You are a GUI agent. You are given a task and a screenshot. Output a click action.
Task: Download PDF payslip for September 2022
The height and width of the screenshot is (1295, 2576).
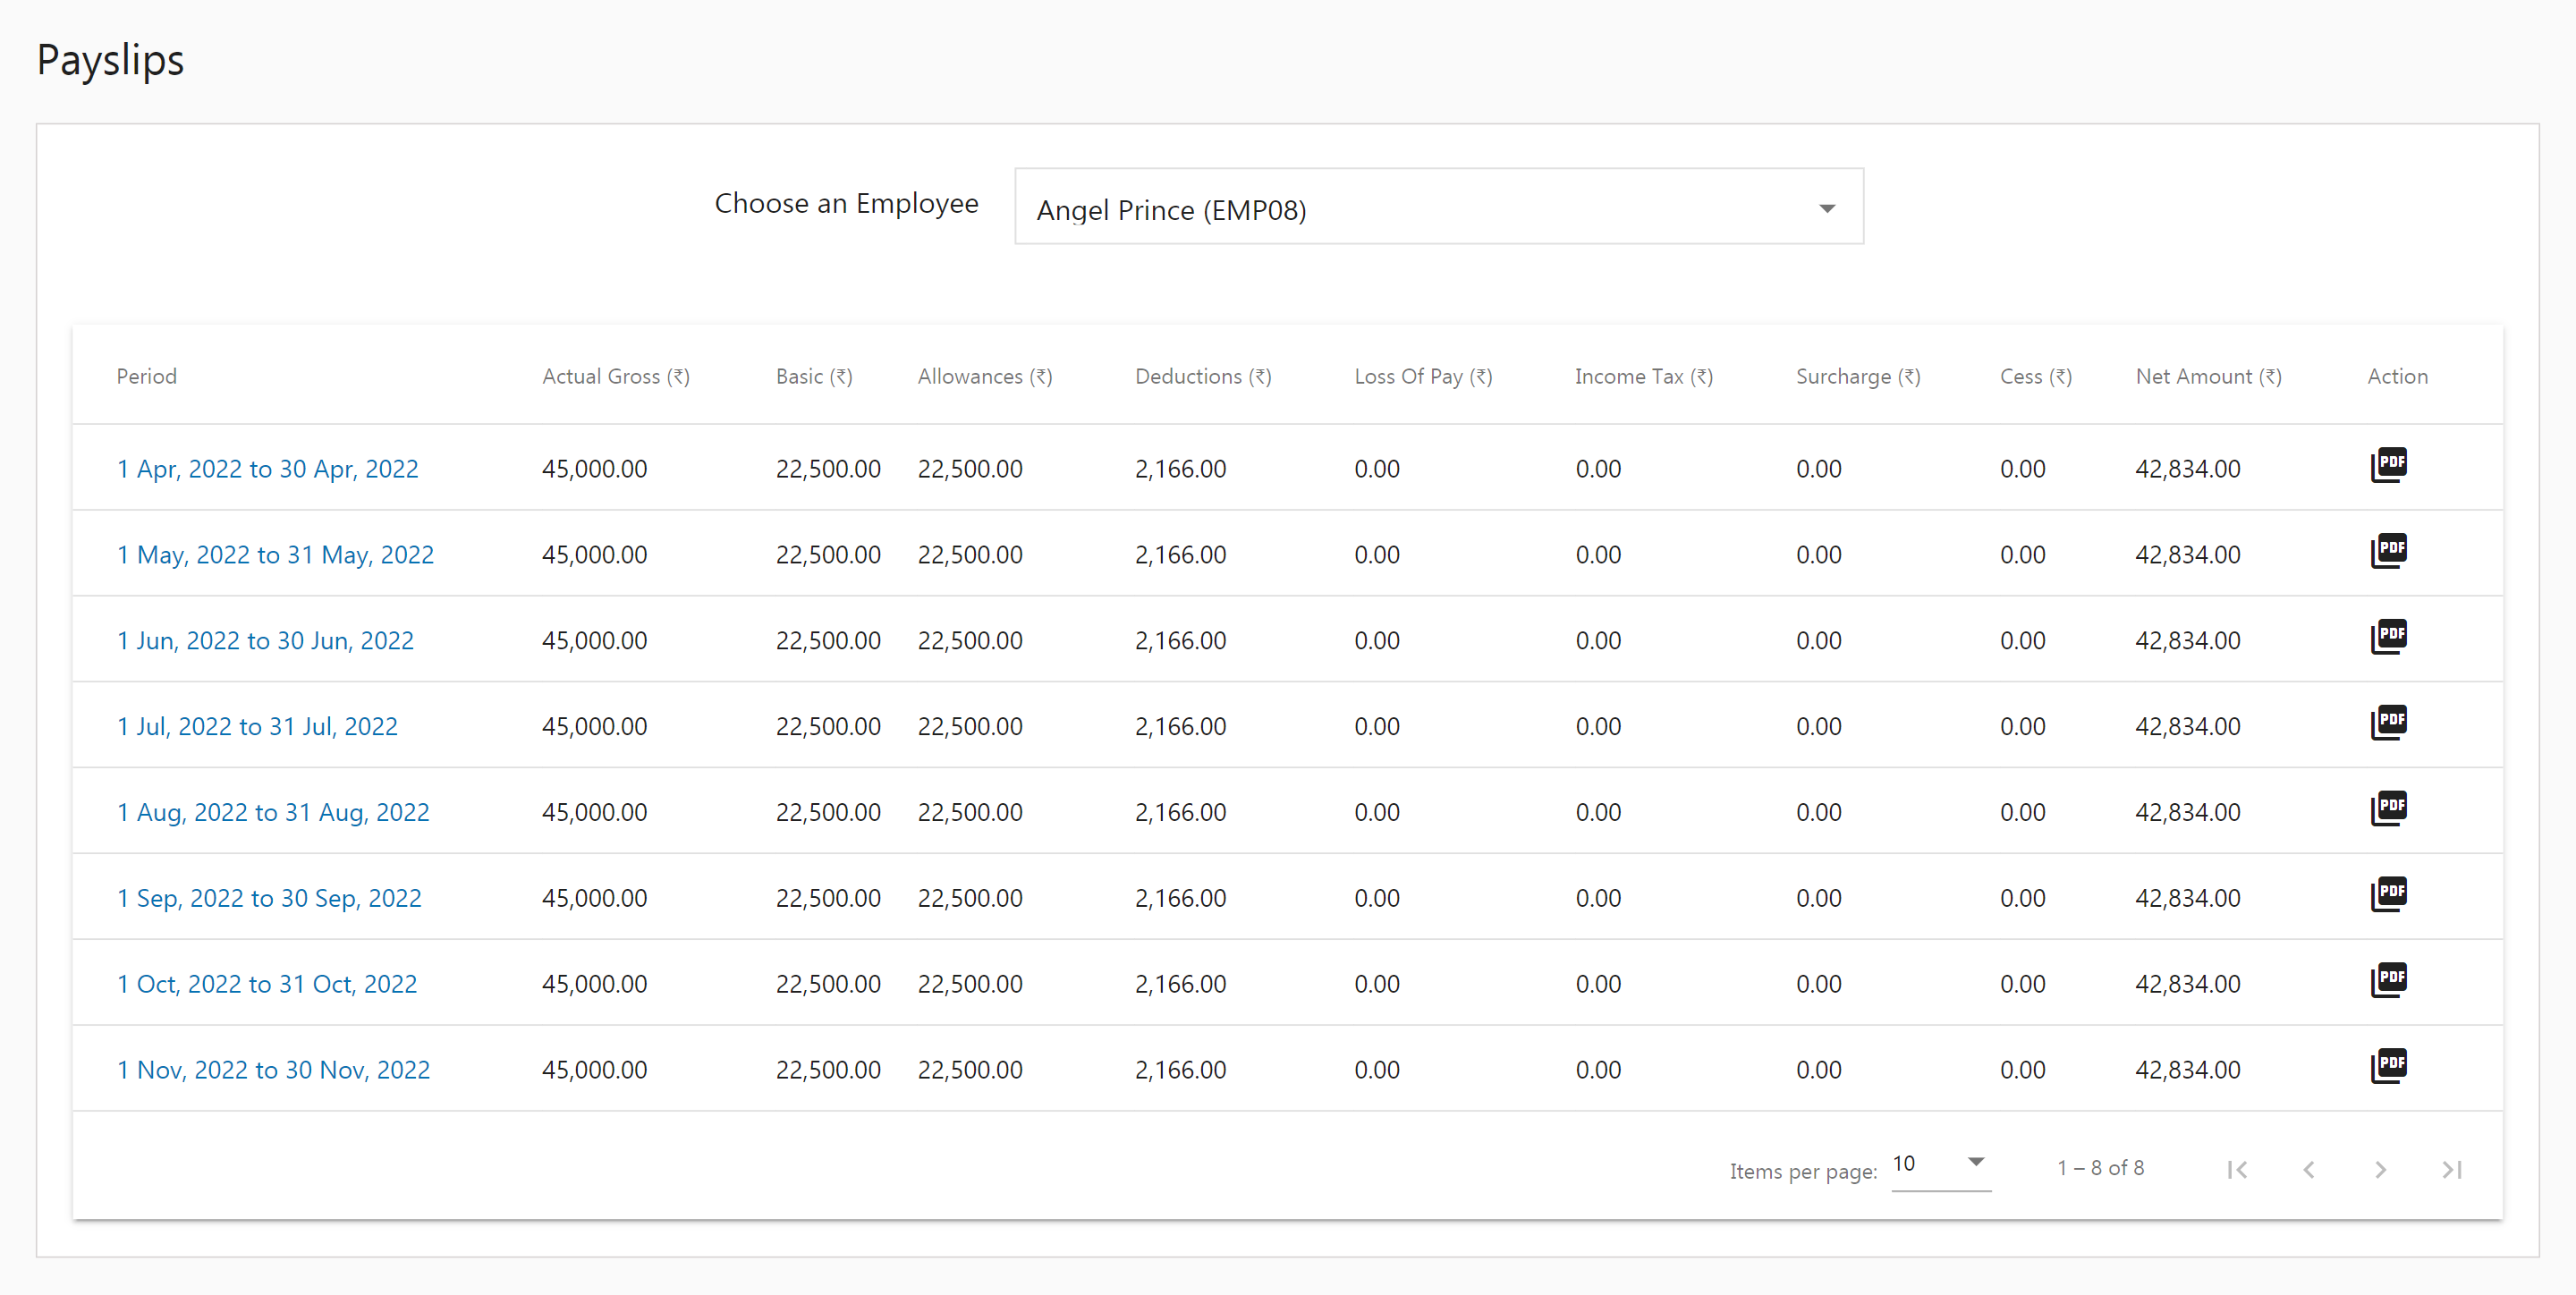coord(2388,895)
